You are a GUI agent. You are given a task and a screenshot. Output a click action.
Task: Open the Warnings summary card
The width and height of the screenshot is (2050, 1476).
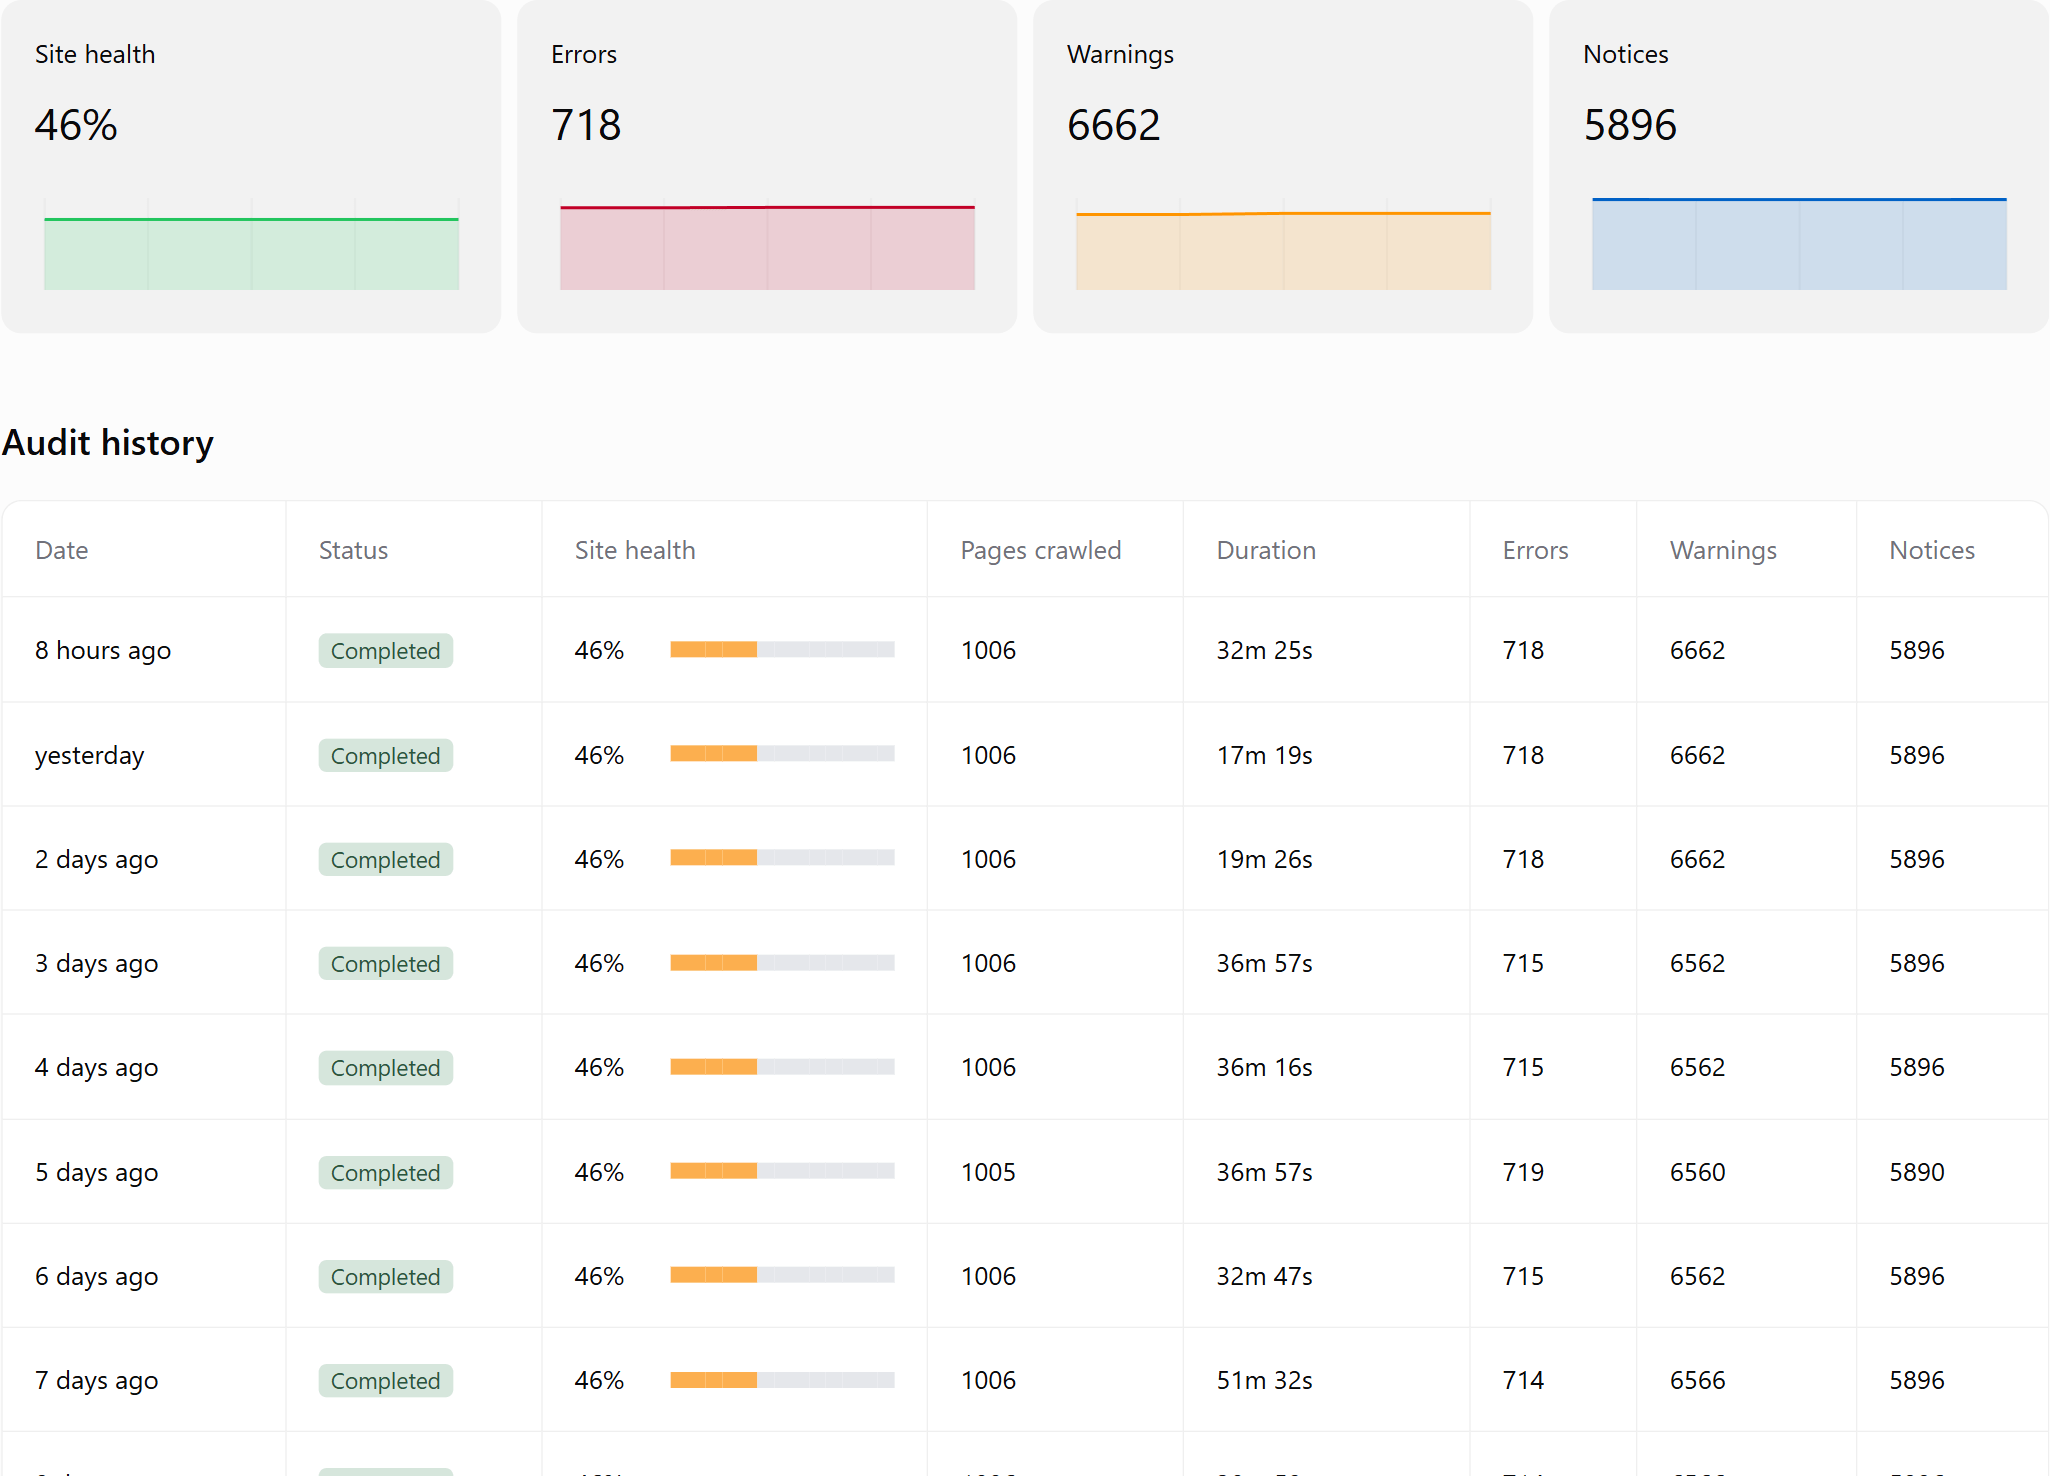click(x=1283, y=166)
